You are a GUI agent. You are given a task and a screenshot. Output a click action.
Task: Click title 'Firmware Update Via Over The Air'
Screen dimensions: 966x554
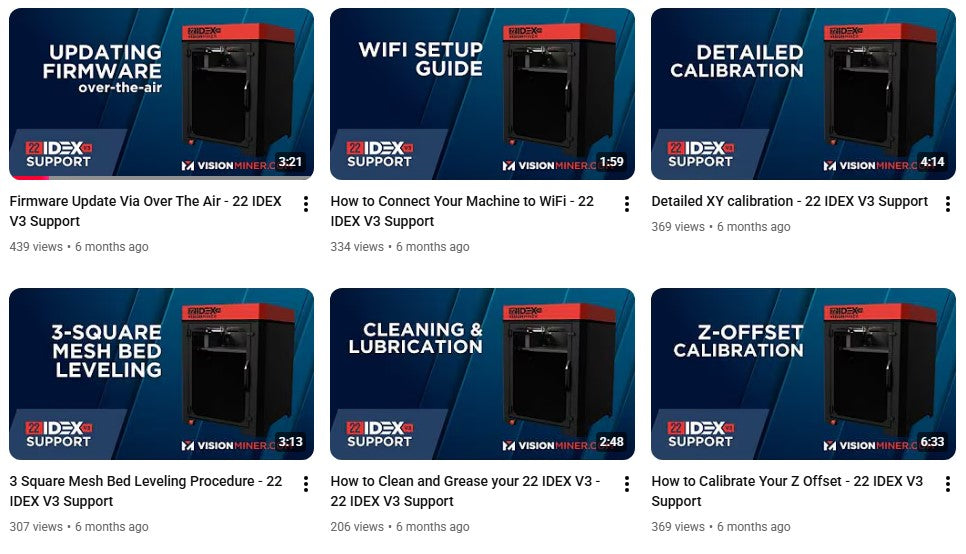115,201
